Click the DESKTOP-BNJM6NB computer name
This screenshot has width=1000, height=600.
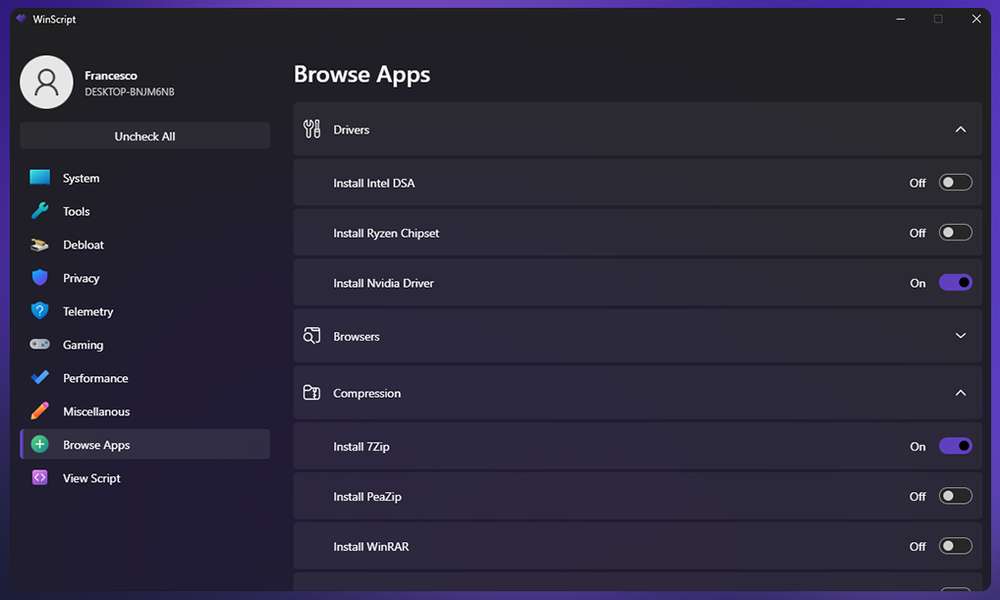click(129, 92)
